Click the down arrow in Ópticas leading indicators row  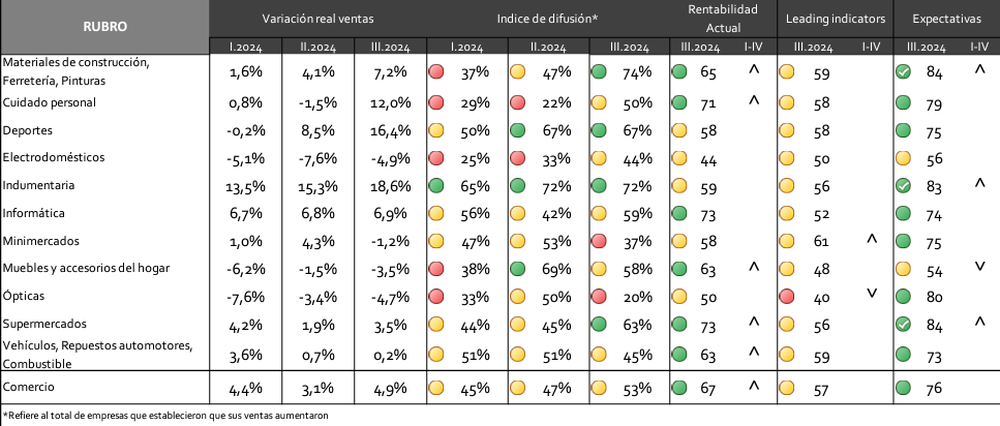[x=872, y=293]
